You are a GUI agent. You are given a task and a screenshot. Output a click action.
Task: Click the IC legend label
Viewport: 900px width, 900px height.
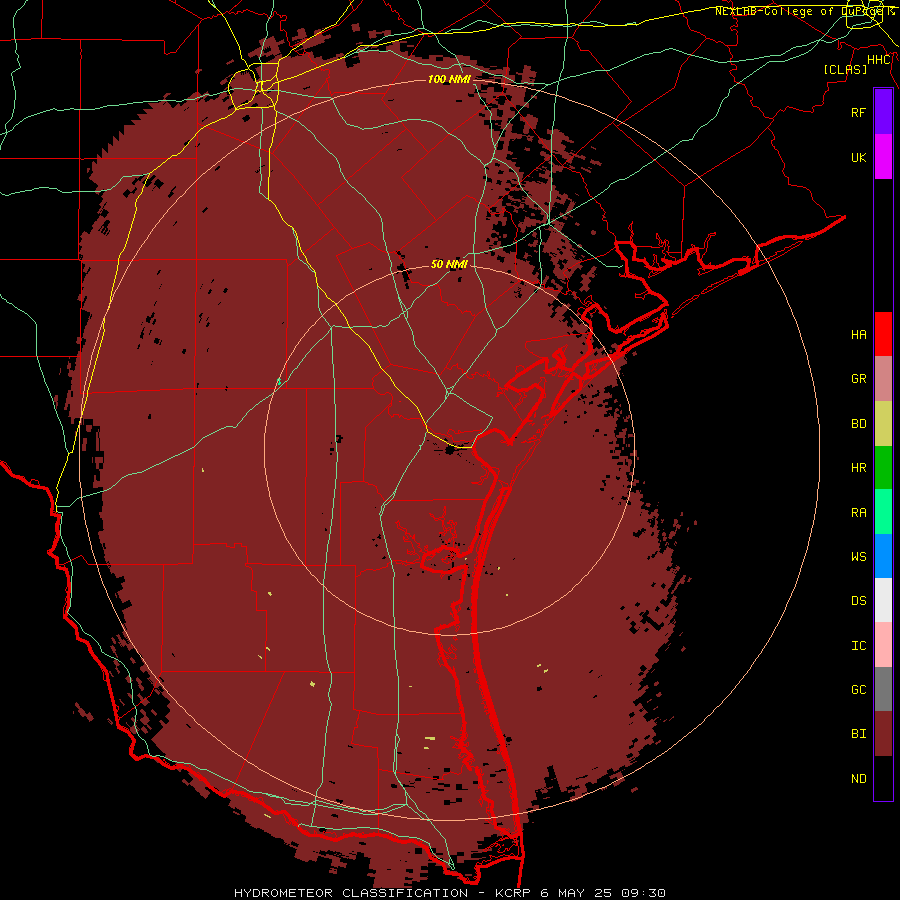pyautogui.click(x=858, y=645)
